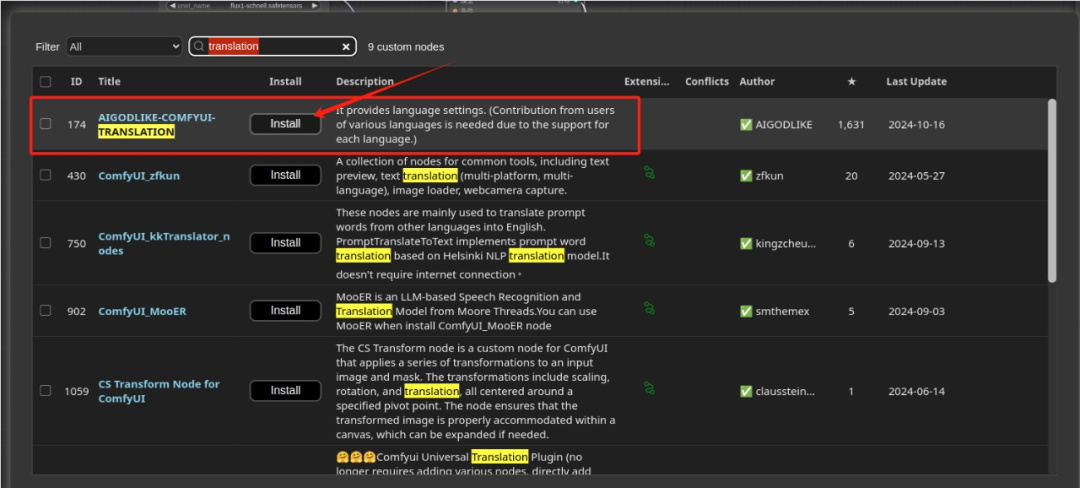This screenshot has width=1080, height=488.
Task: Open the extension link icon for CS Transform Node
Action: (x=648, y=388)
